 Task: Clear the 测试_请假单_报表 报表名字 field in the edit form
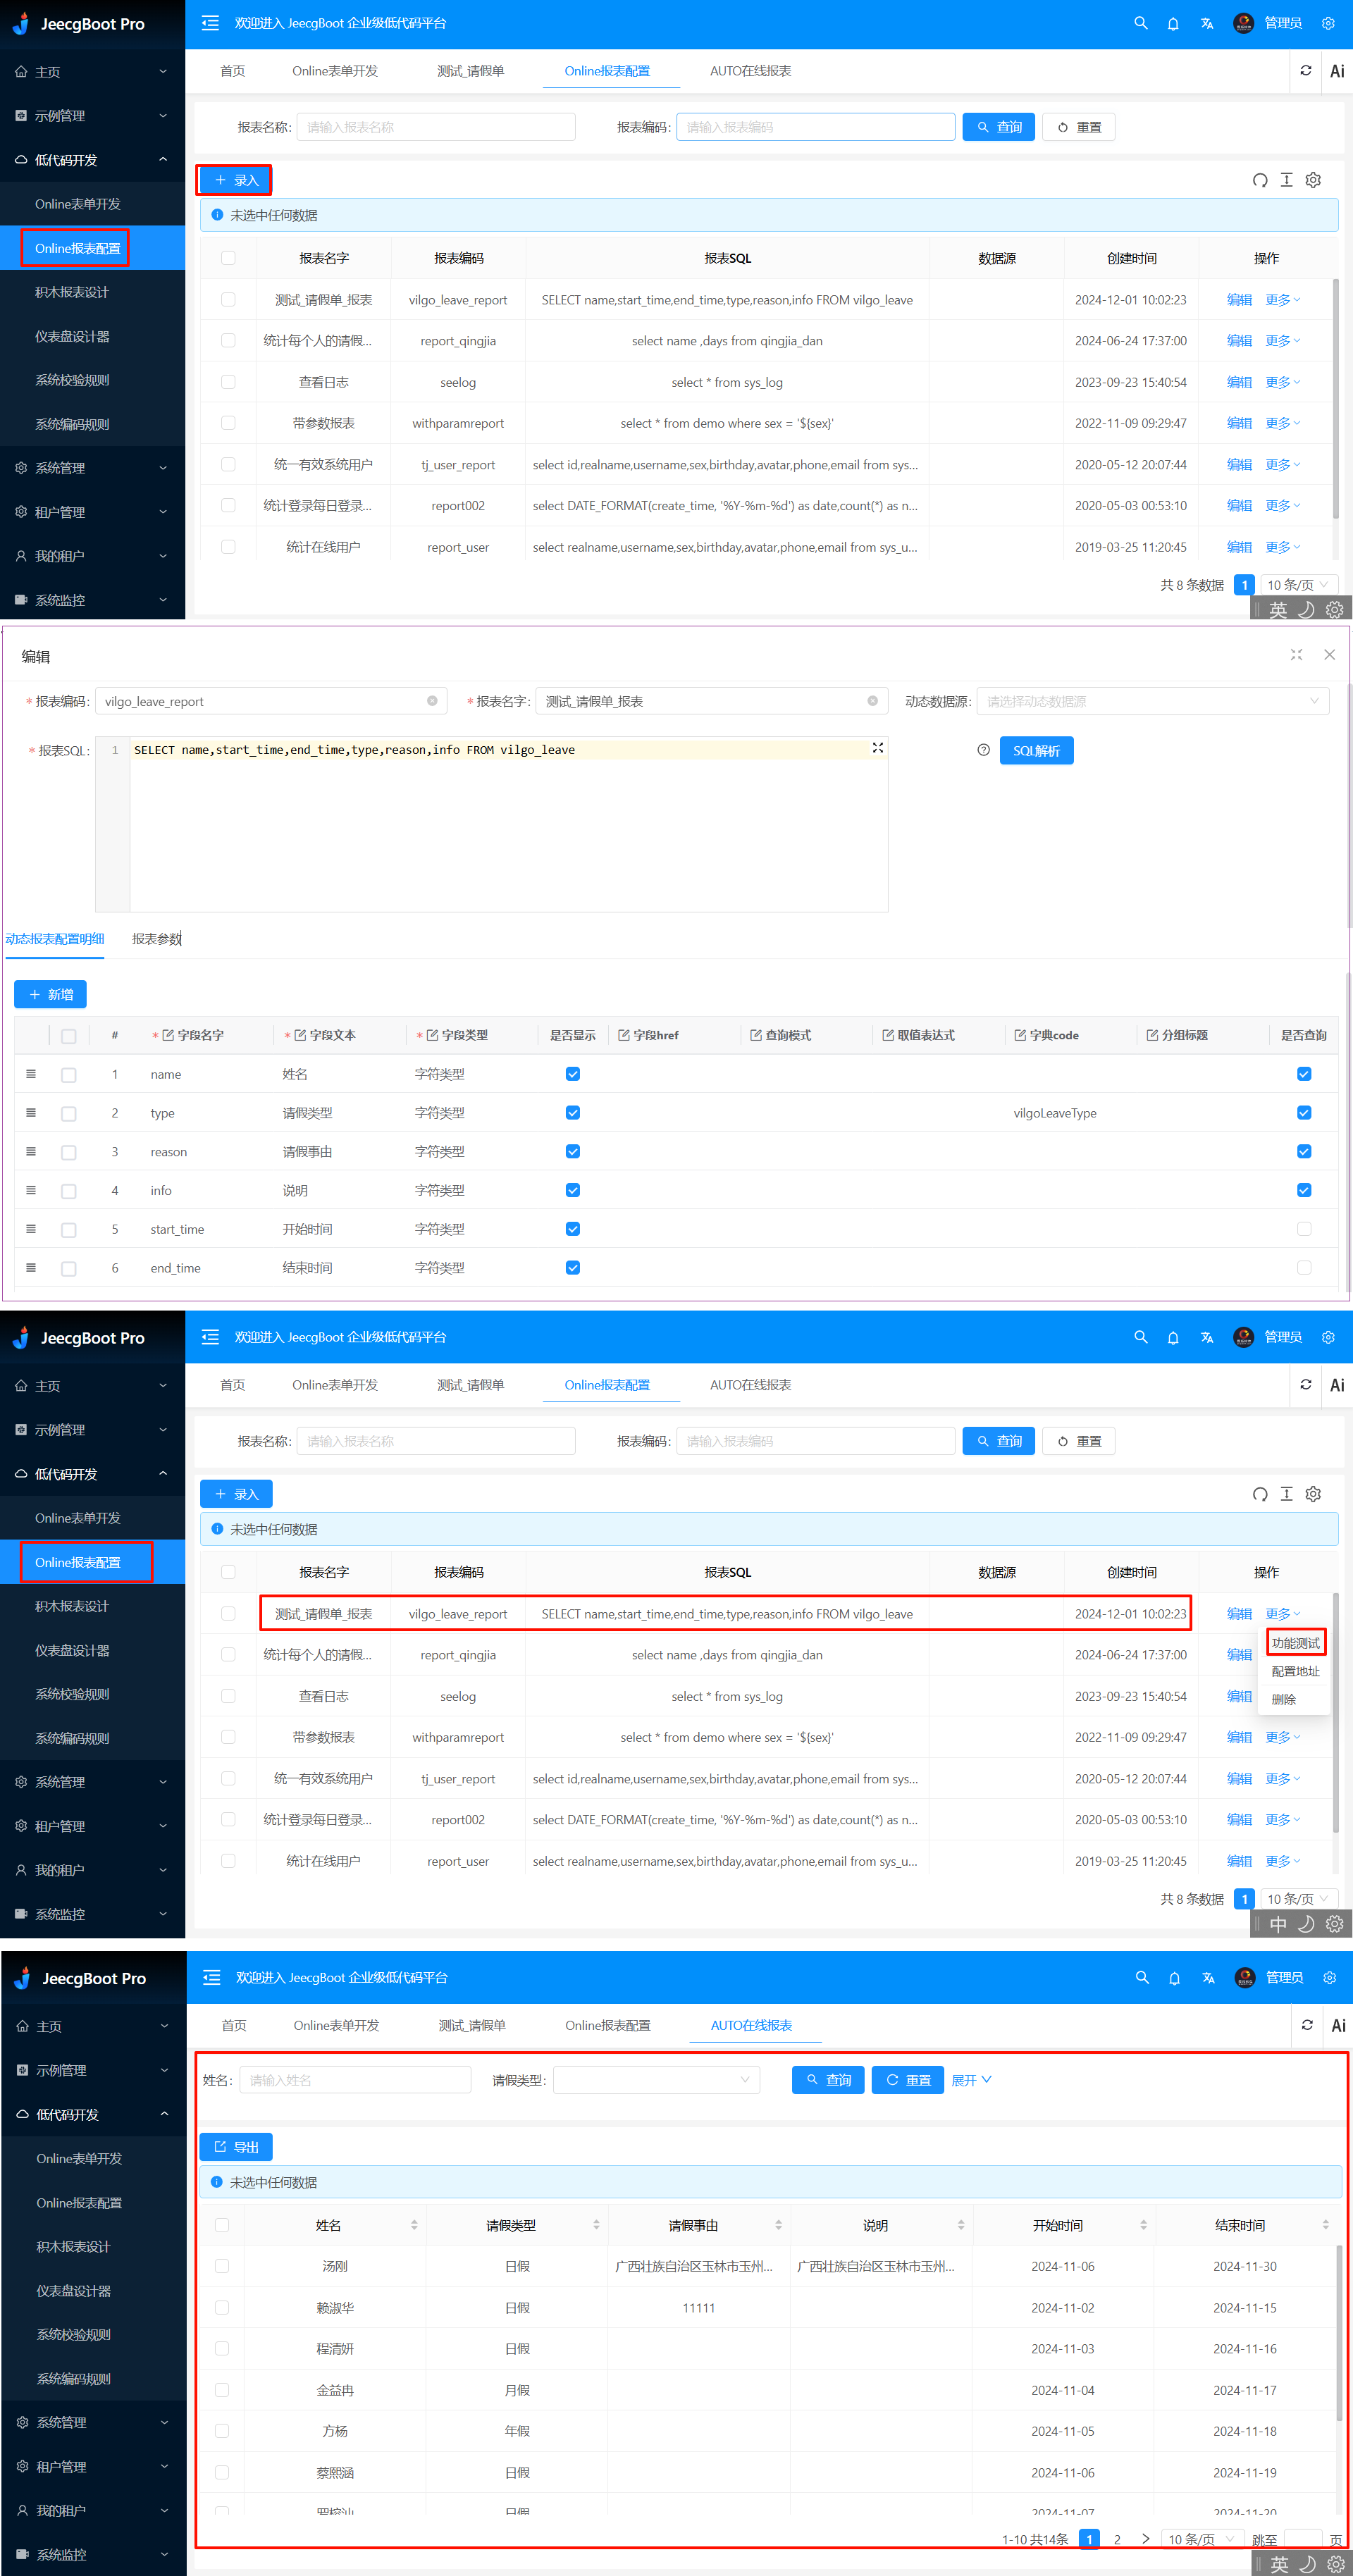(872, 701)
